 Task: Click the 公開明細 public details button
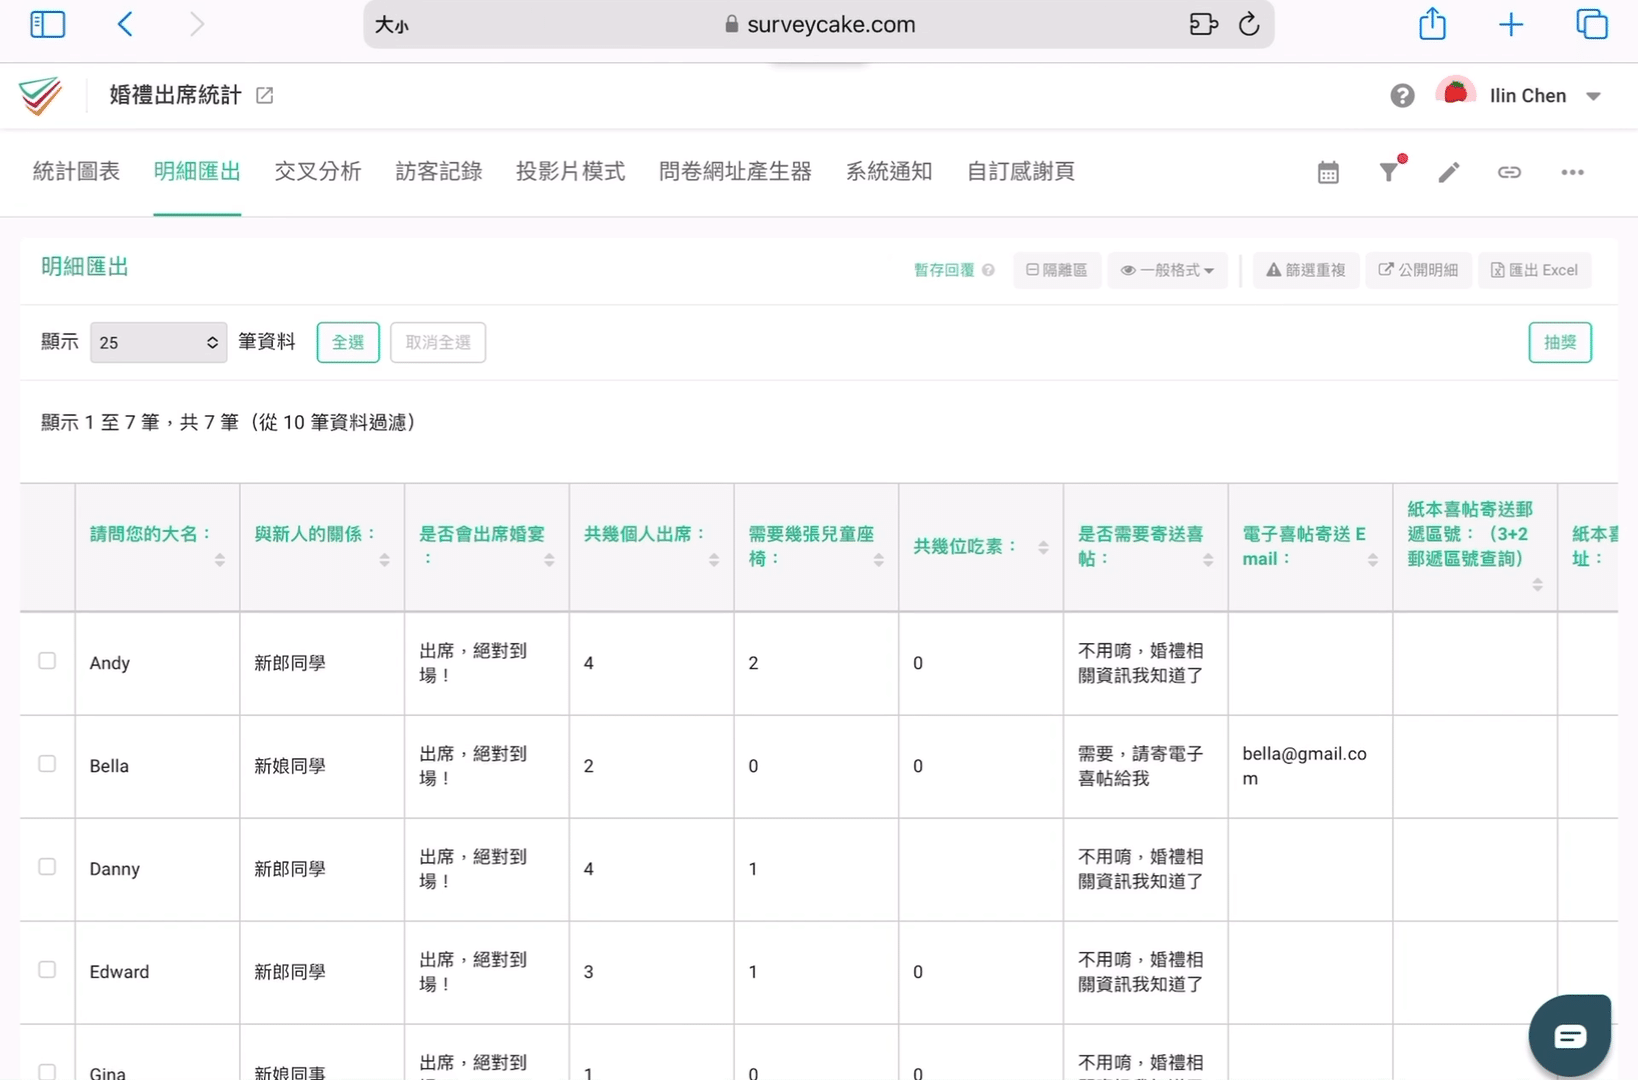tap(1418, 270)
